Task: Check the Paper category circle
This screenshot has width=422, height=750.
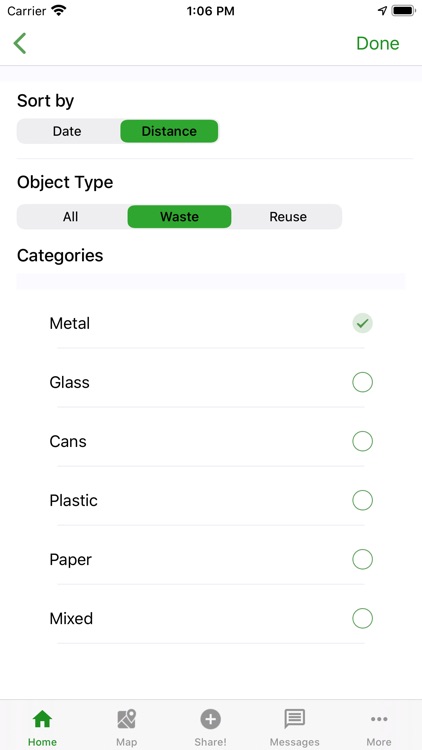Action: tap(362, 559)
